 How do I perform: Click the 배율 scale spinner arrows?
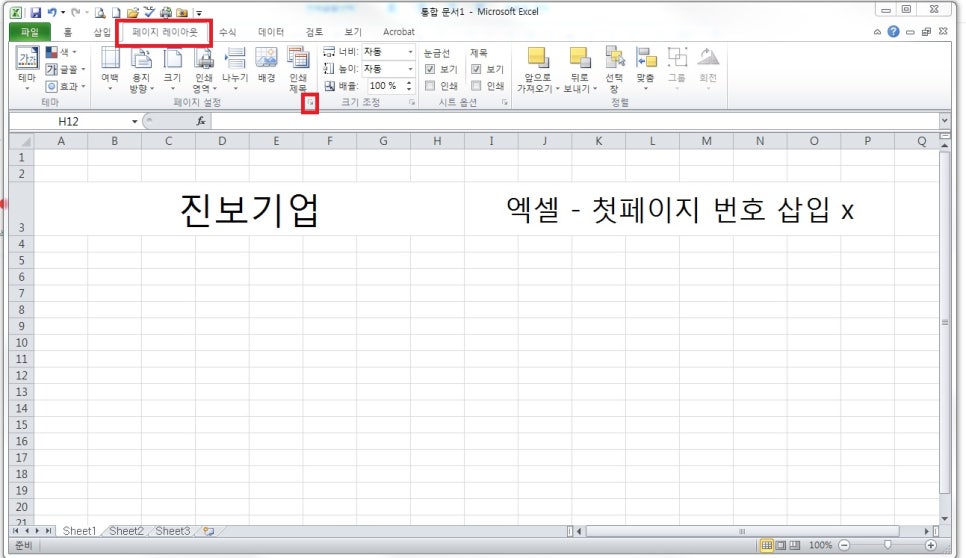[409, 86]
